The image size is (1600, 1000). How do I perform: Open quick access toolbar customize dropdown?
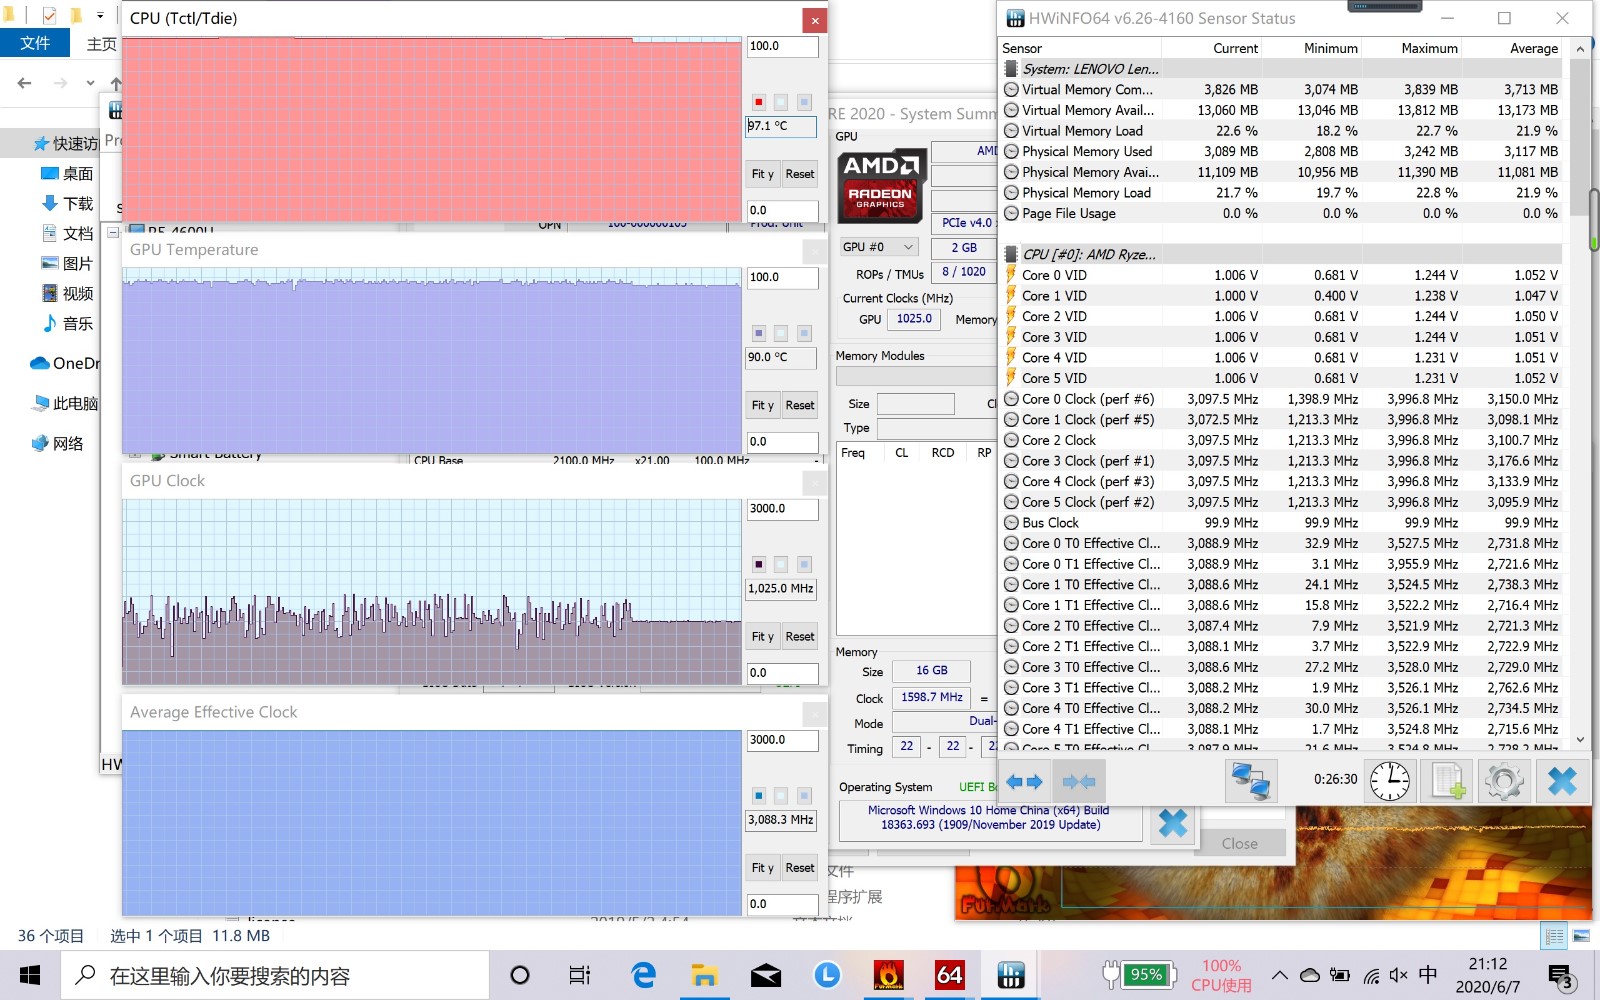(100, 15)
